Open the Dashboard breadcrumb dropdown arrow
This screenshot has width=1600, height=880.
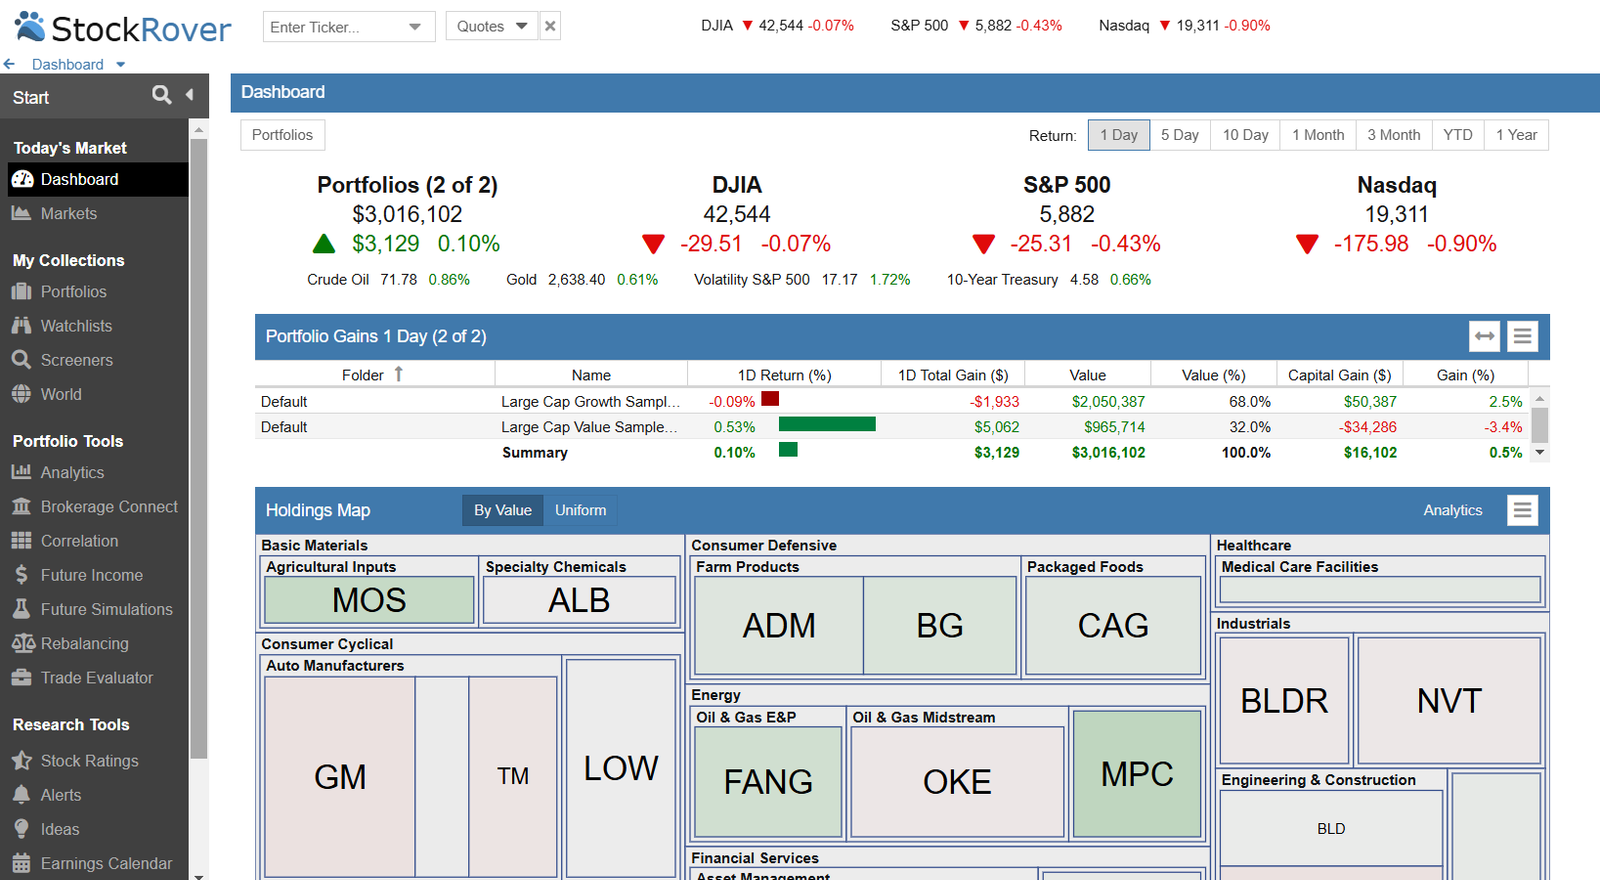click(x=121, y=65)
